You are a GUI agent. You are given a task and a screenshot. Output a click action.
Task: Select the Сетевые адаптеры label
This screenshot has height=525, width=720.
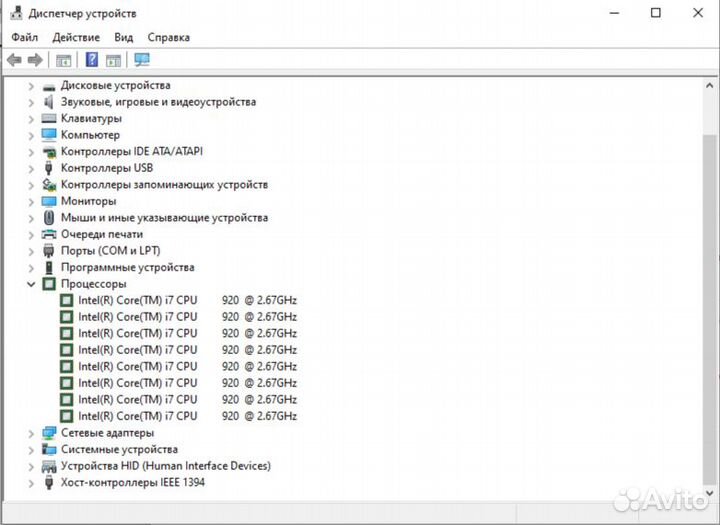pos(107,433)
